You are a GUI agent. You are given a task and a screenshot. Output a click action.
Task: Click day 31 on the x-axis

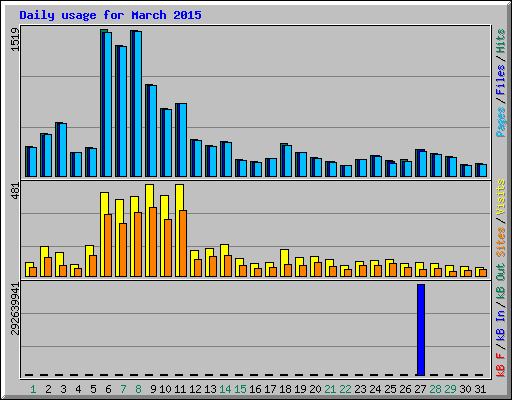[x=480, y=389]
